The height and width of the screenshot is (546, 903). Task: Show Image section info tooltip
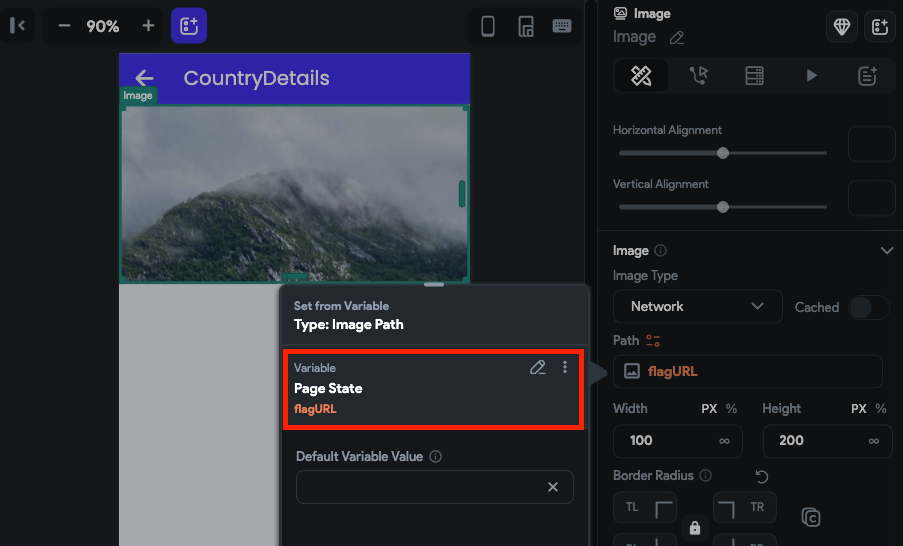(661, 251)
